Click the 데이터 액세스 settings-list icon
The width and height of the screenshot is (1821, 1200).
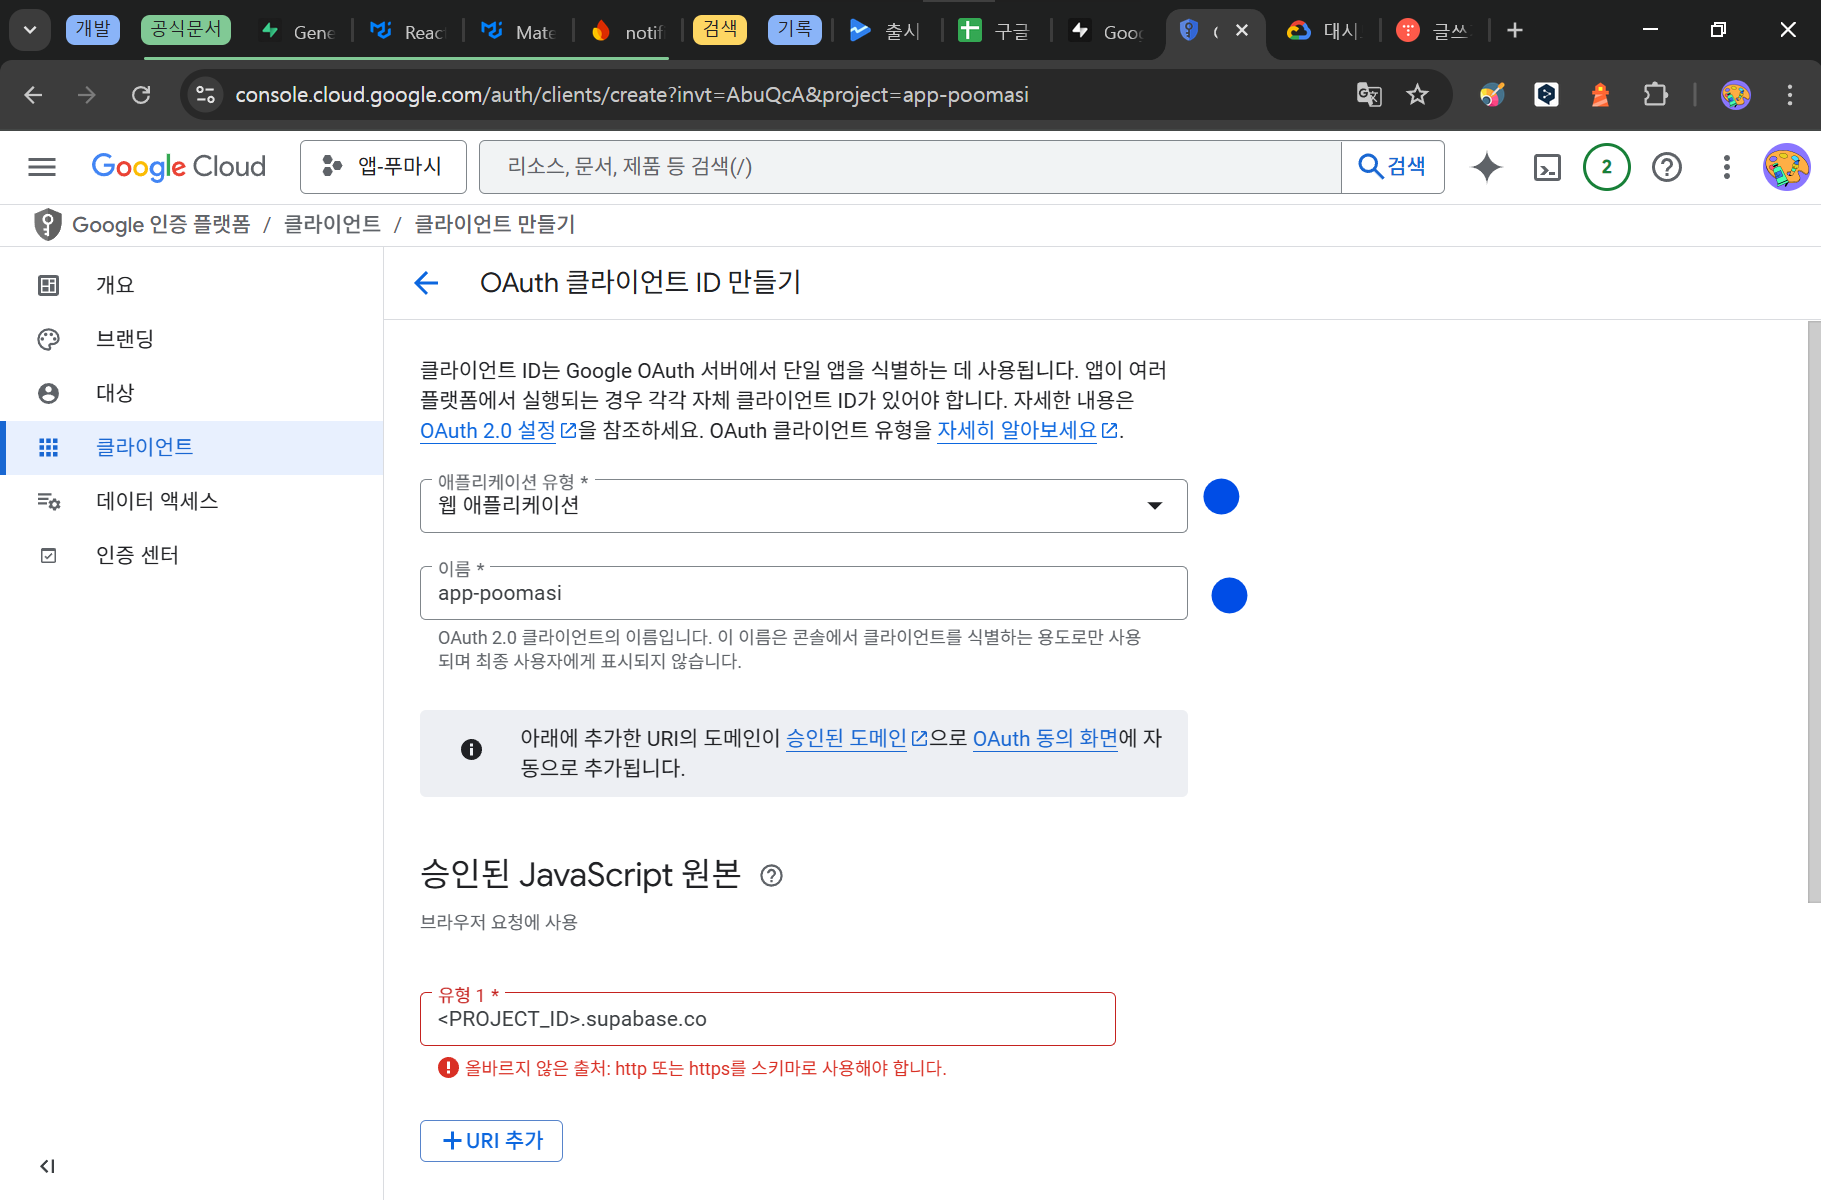tap(48, 501)
